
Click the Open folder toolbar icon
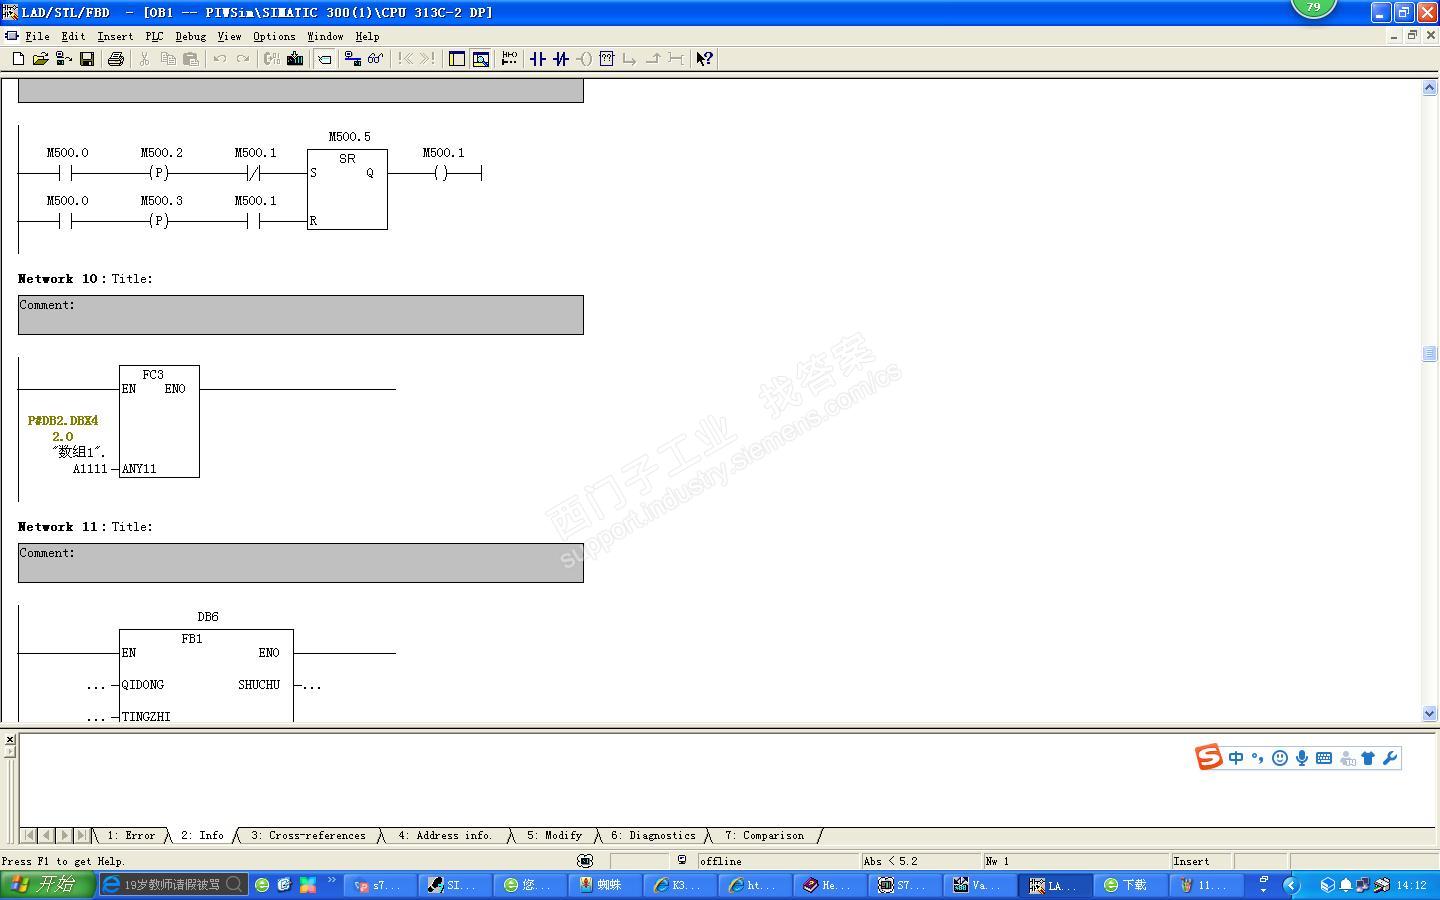(x=40, y=59)
